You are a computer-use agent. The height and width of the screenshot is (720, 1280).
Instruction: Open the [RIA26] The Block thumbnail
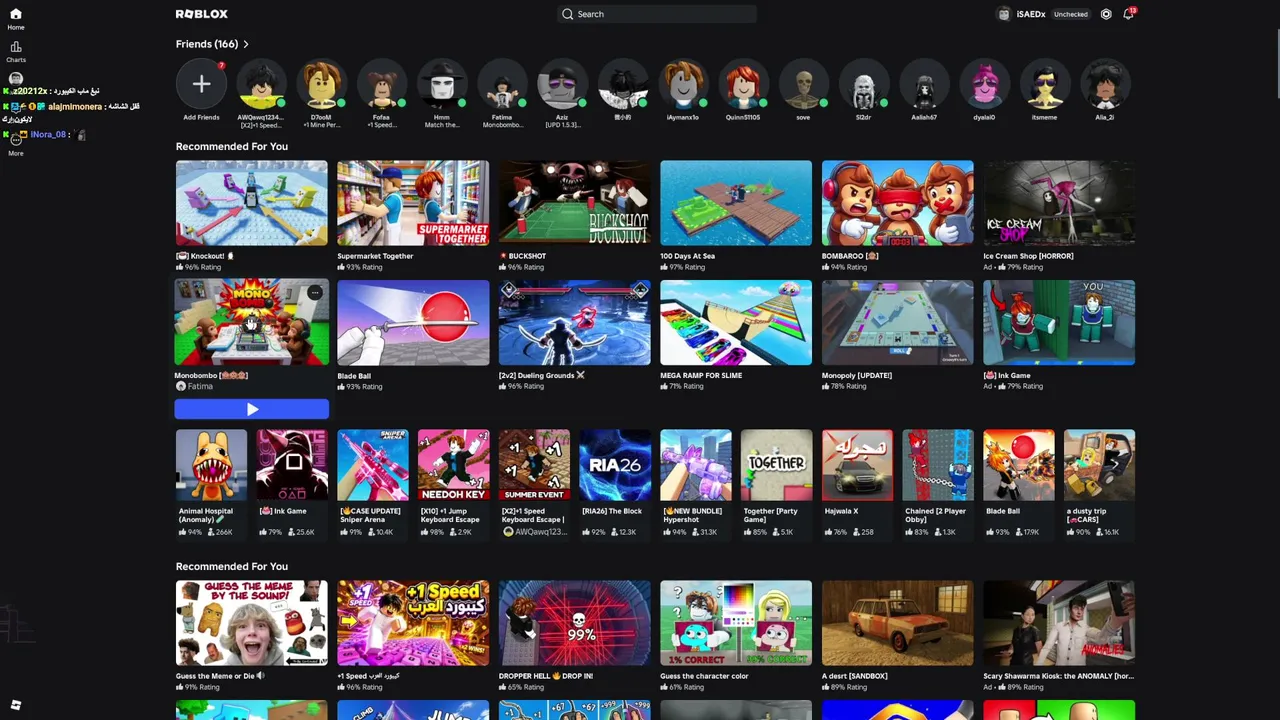[615, 465]
